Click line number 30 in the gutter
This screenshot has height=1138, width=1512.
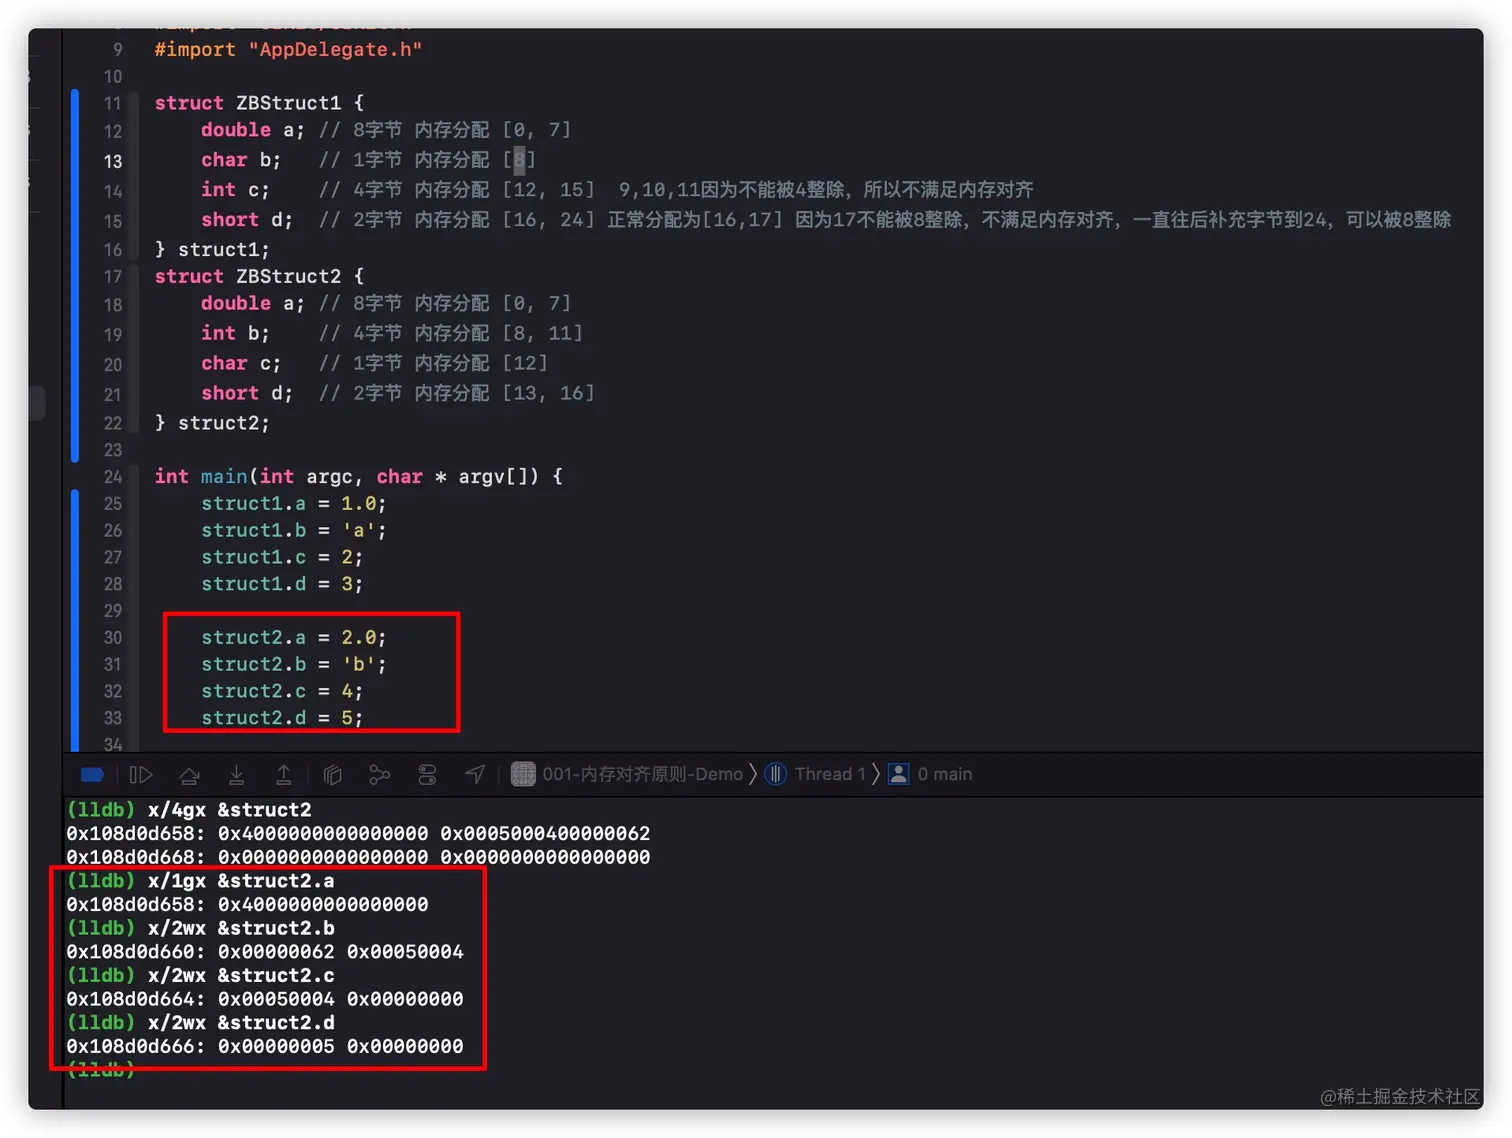(113, 638)
